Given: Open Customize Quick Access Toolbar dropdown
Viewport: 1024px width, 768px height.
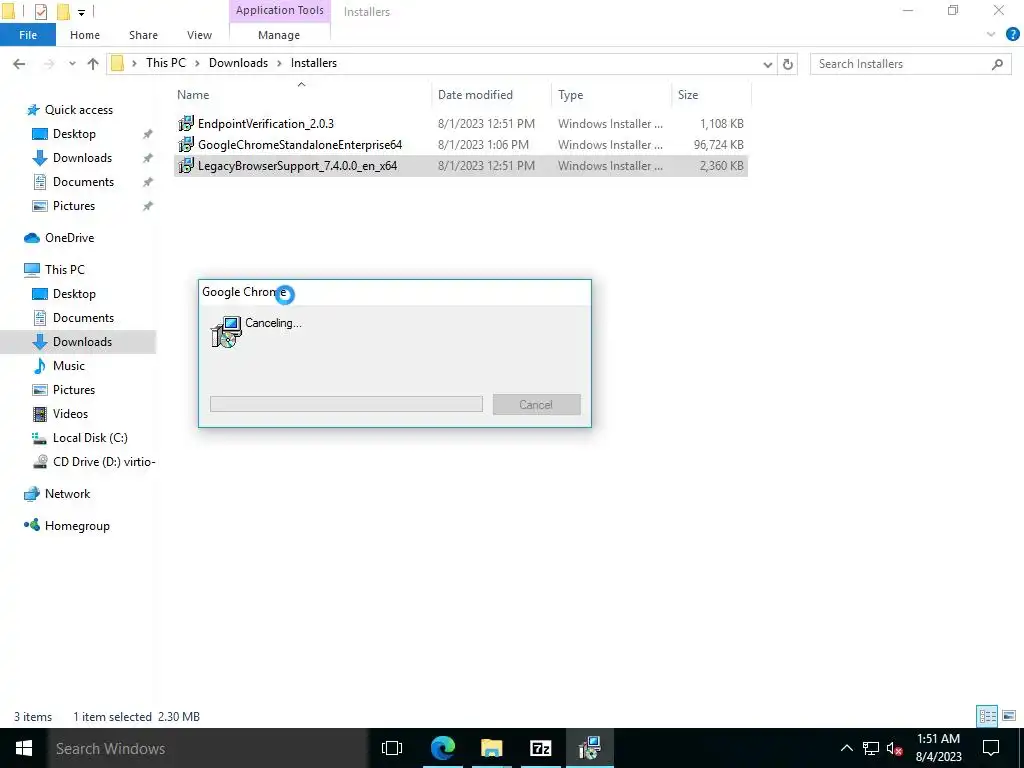Looking at the screenshot, I should pos(81,12).
